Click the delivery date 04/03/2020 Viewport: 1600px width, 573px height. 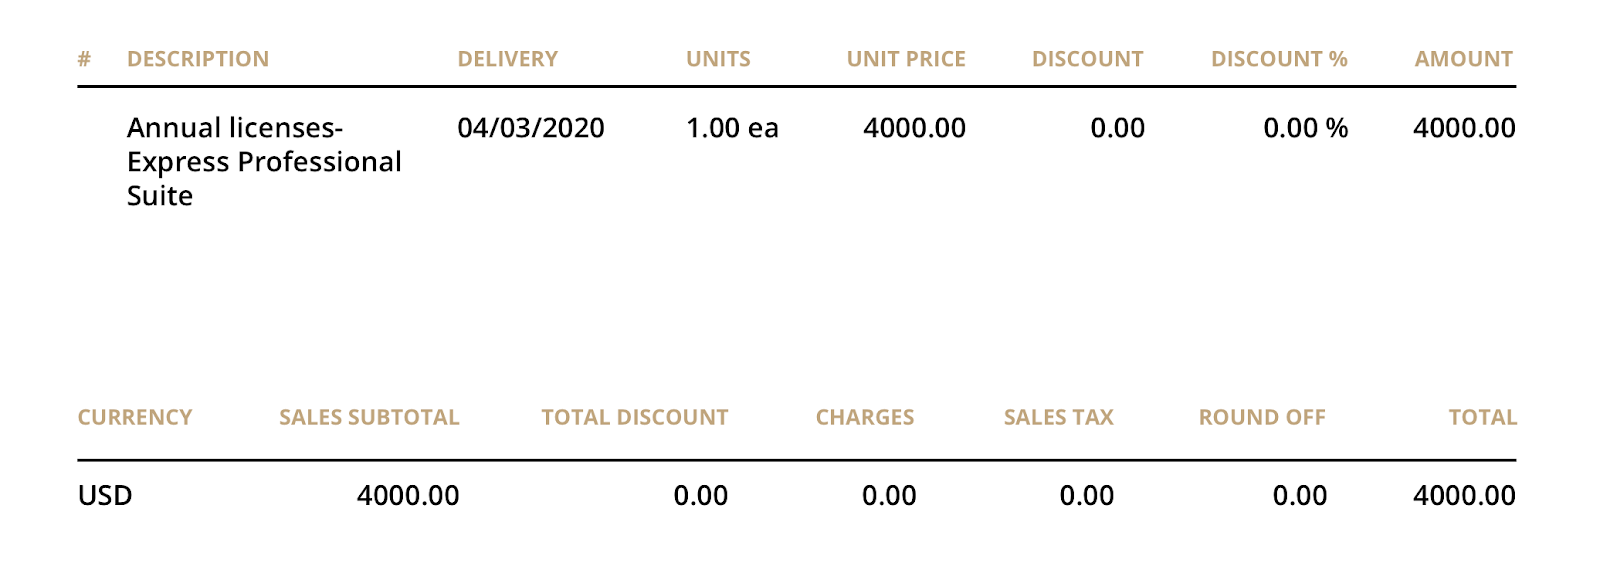(531, 128)
